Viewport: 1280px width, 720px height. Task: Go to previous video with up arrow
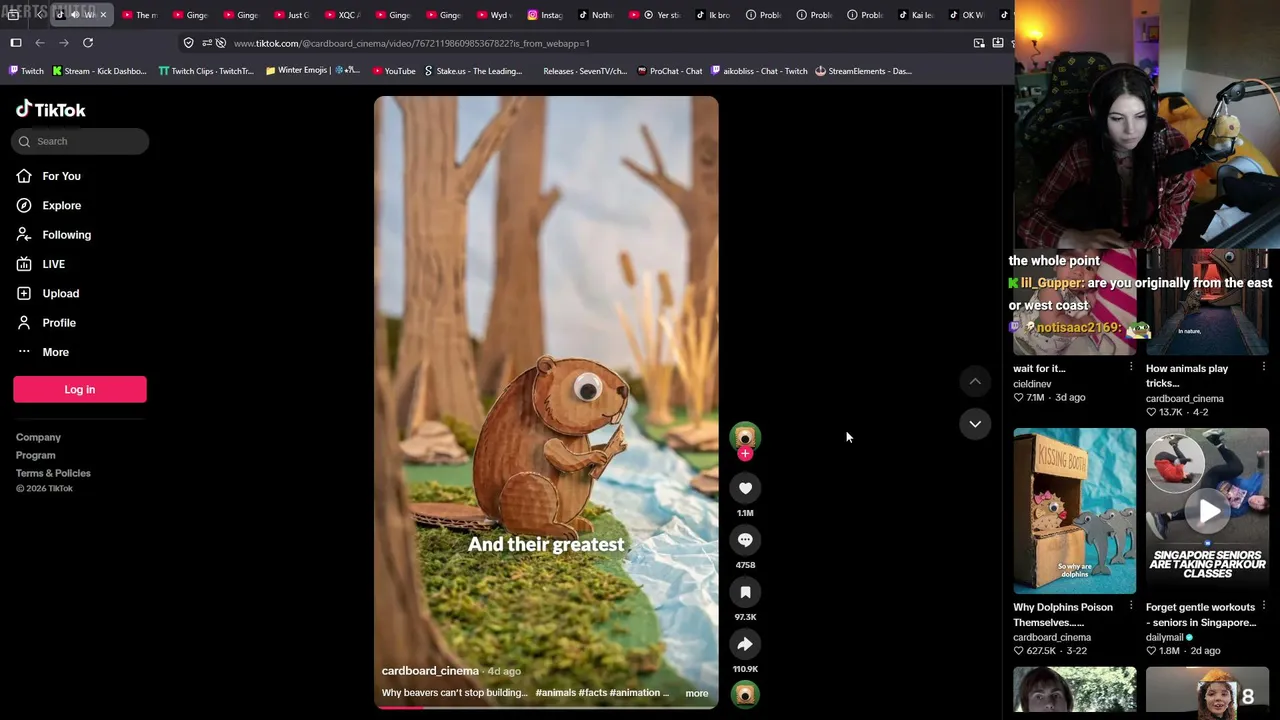(975, 381)
